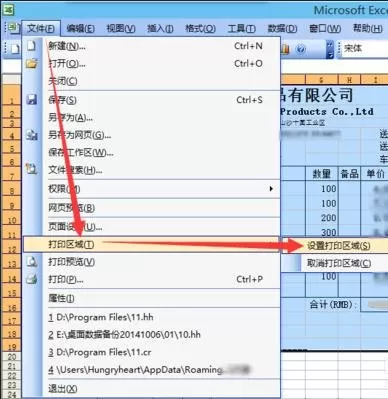Select column header I

point(375,80)
